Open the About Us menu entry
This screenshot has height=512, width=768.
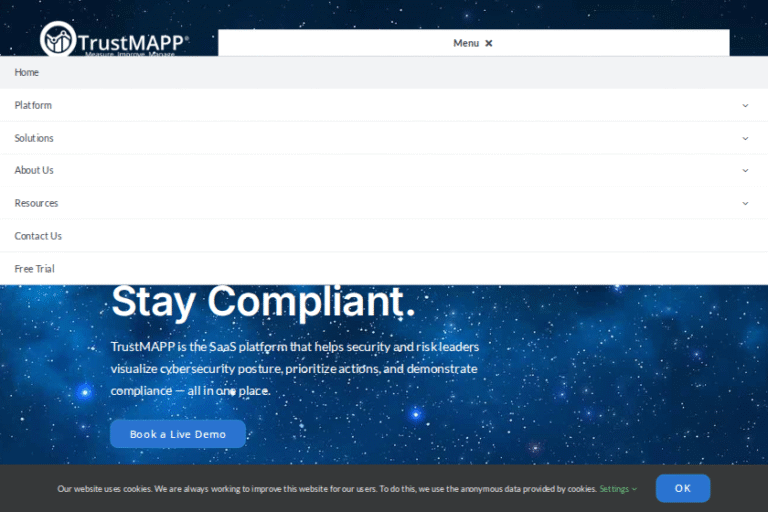coord(34,170)
